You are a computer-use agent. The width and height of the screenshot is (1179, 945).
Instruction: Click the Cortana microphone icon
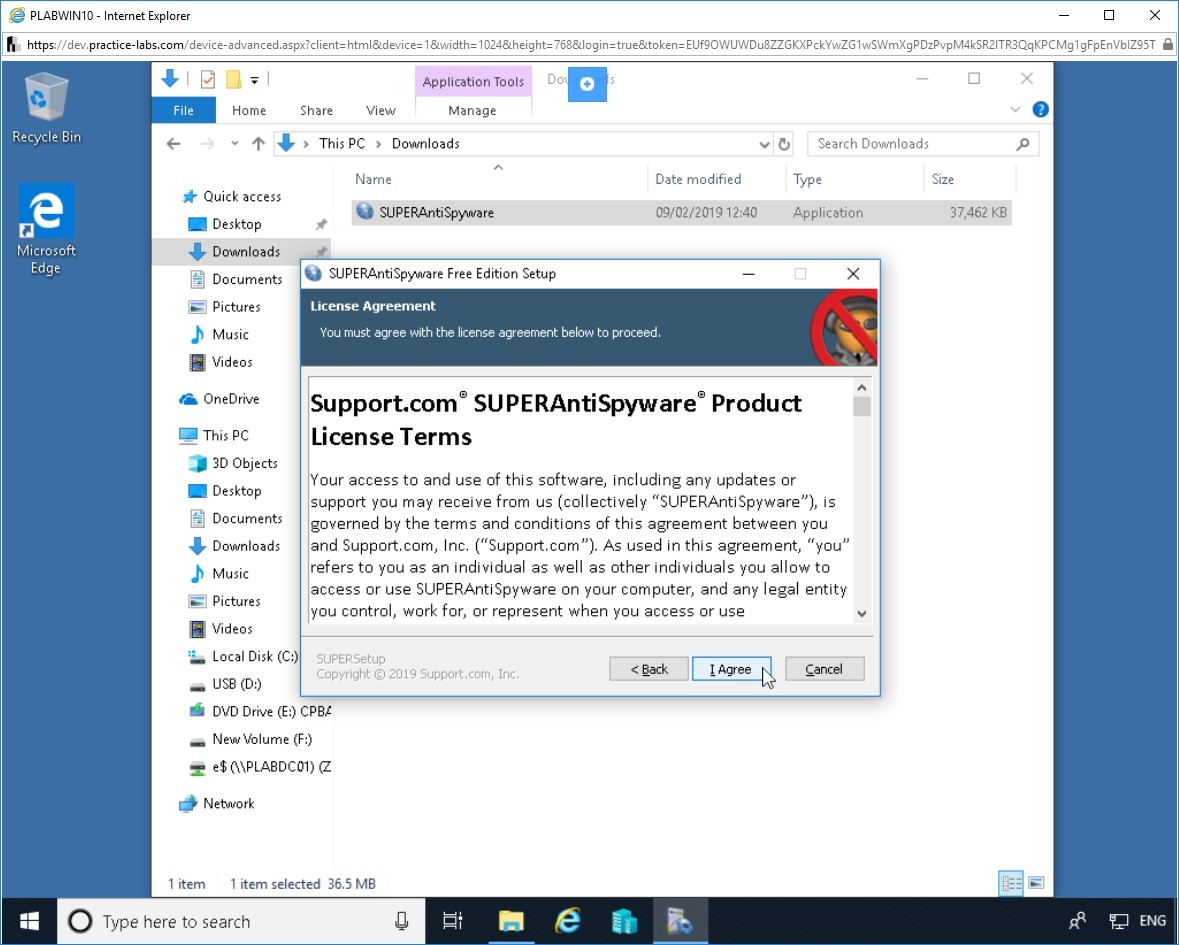(402, 921)
